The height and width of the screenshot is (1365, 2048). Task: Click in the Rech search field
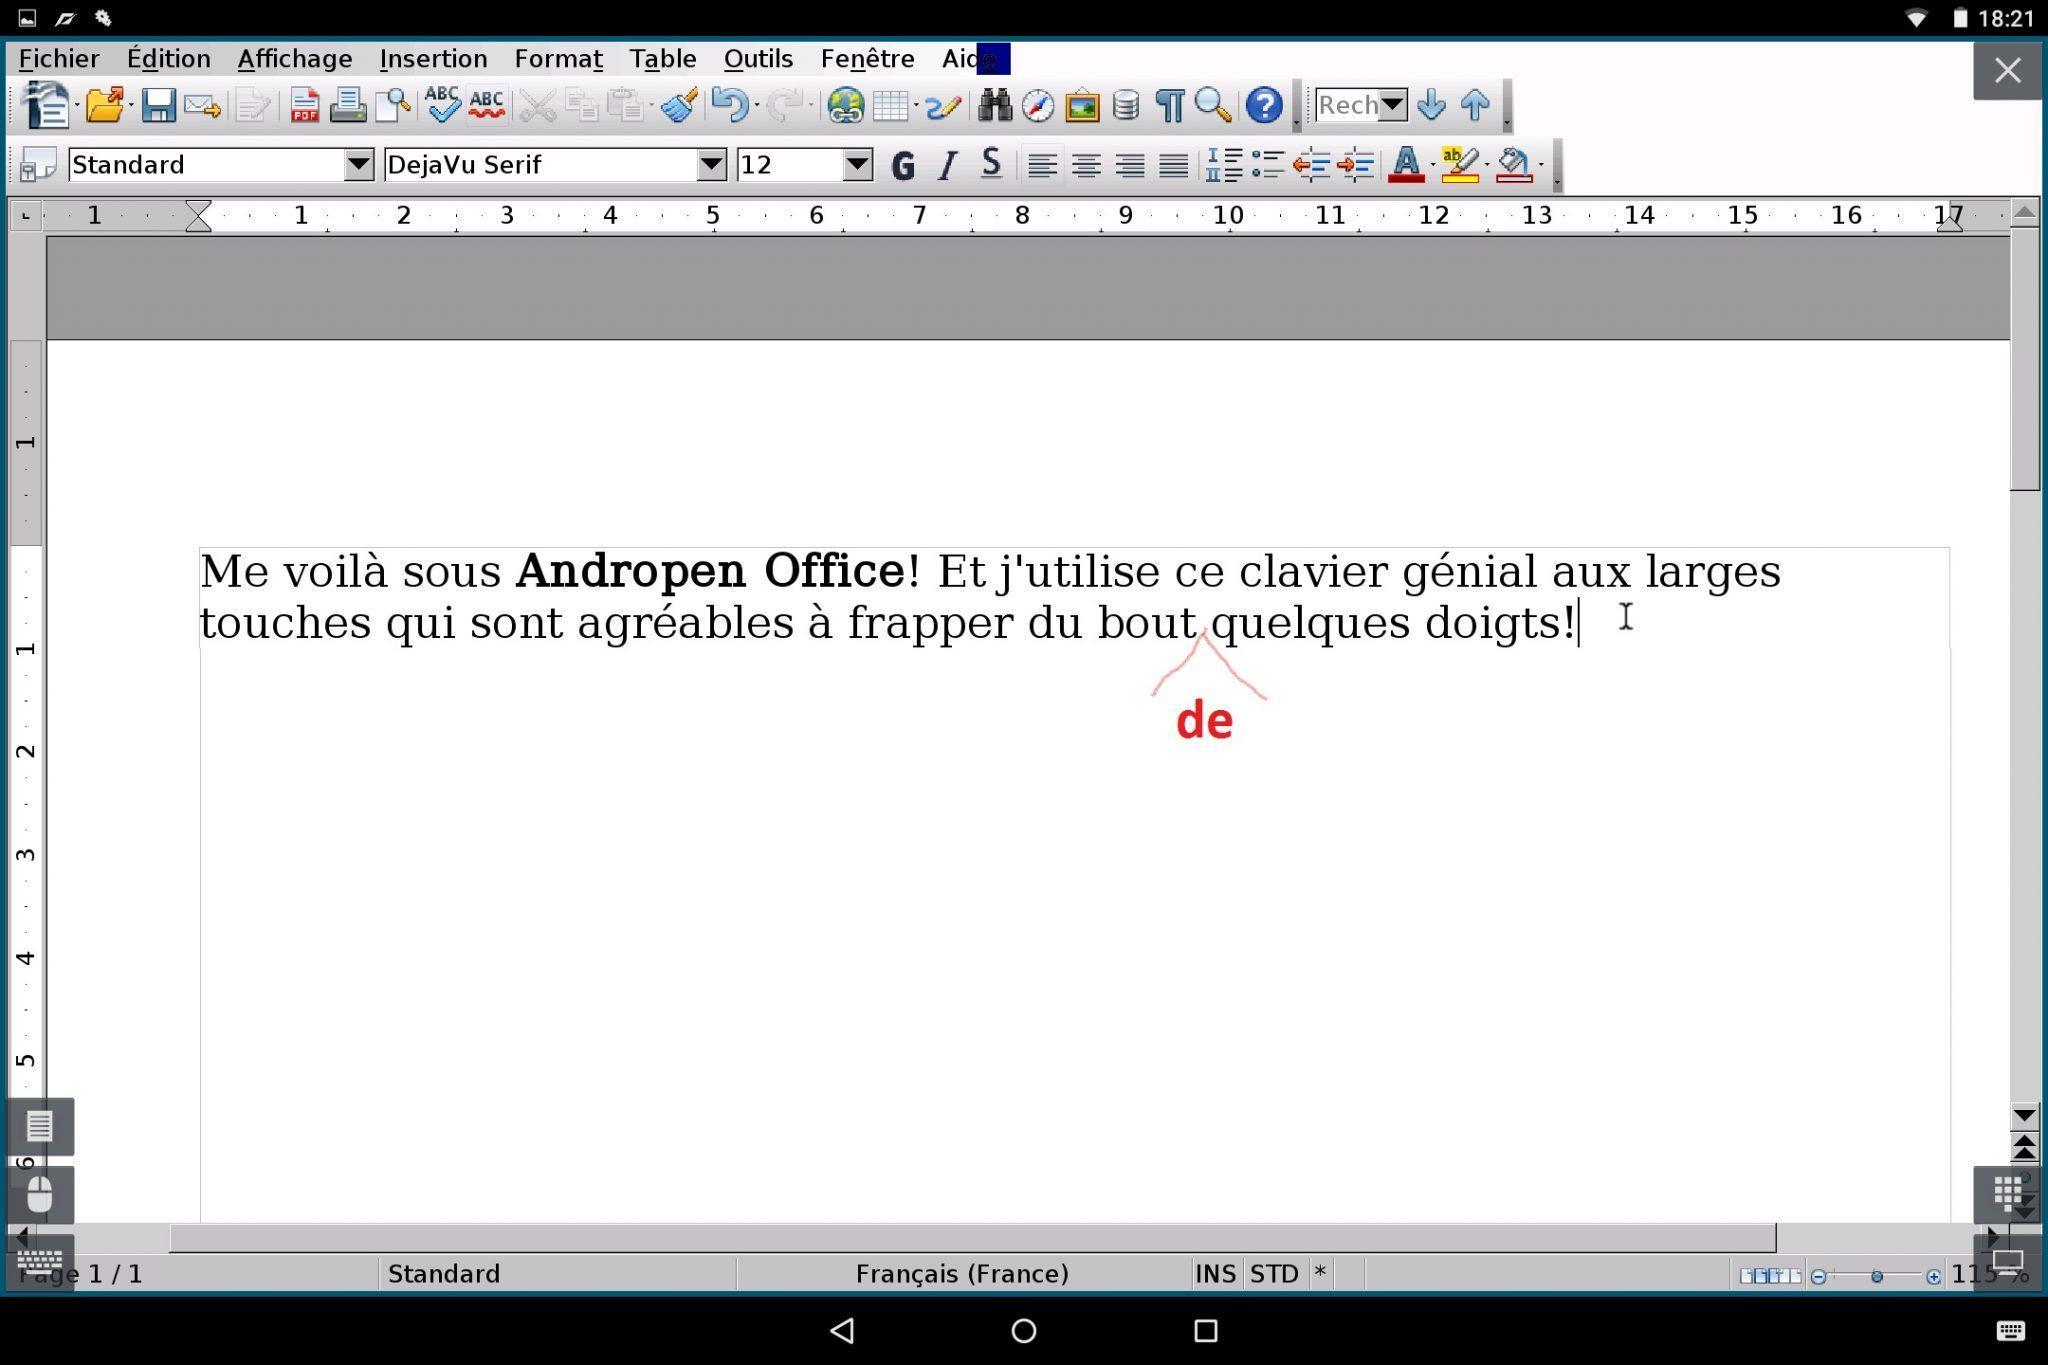pyautogui.click(x=1347, y=105)
